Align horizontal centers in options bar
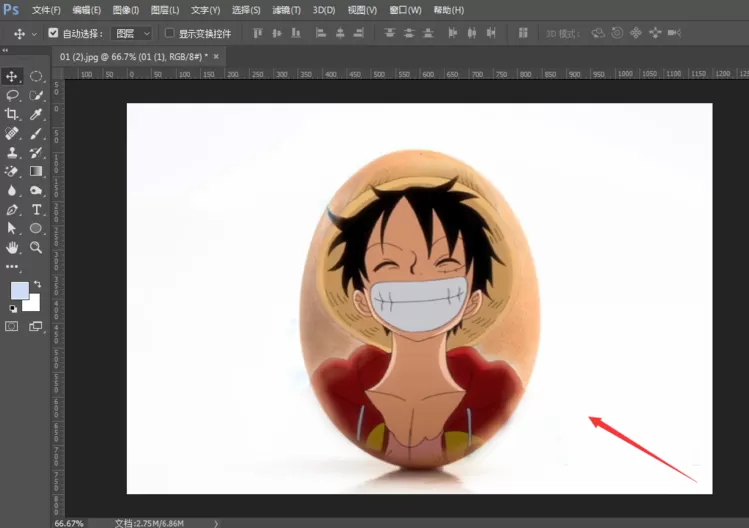Image resolution: width=749 pixels, height=528 pixels. coord(340,33)
